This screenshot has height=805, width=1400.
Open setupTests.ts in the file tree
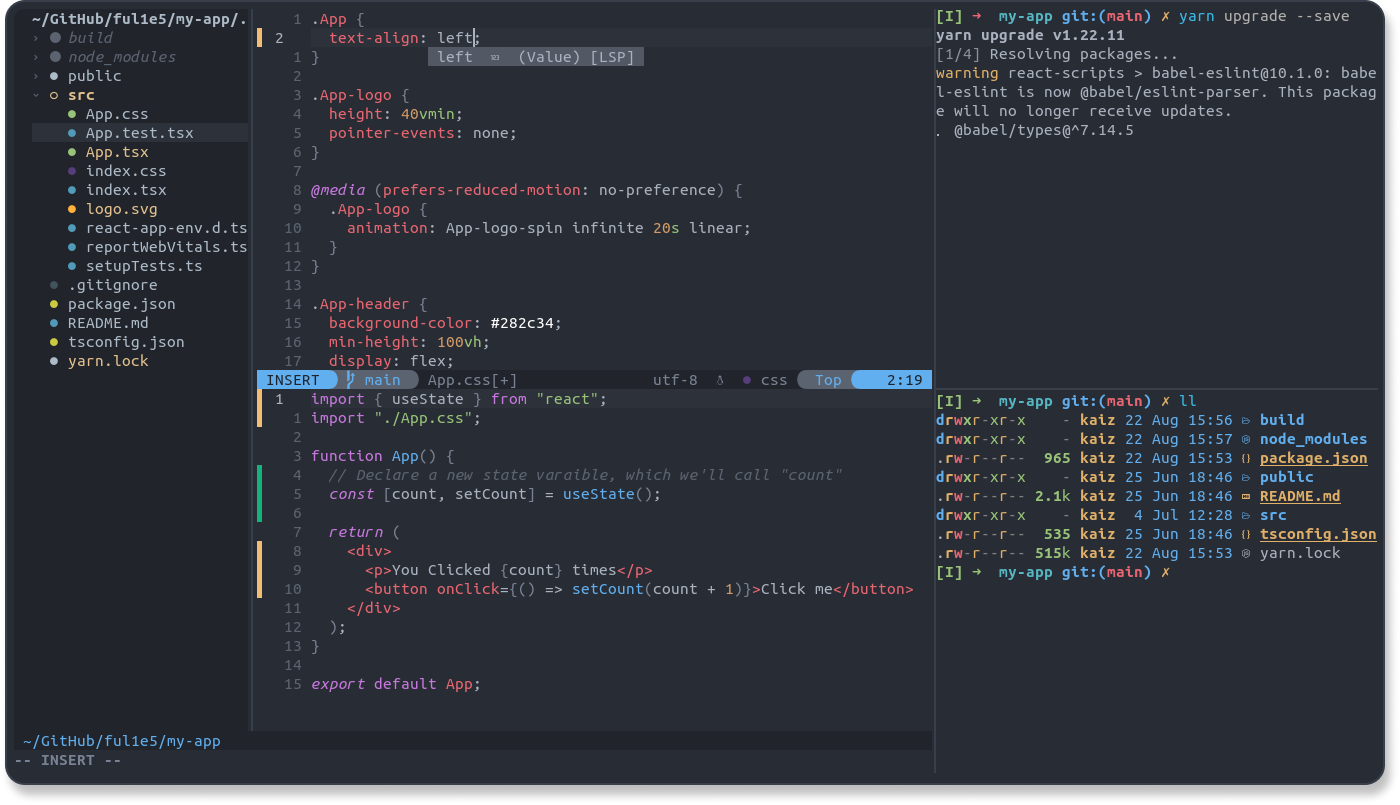click(144, 266)
